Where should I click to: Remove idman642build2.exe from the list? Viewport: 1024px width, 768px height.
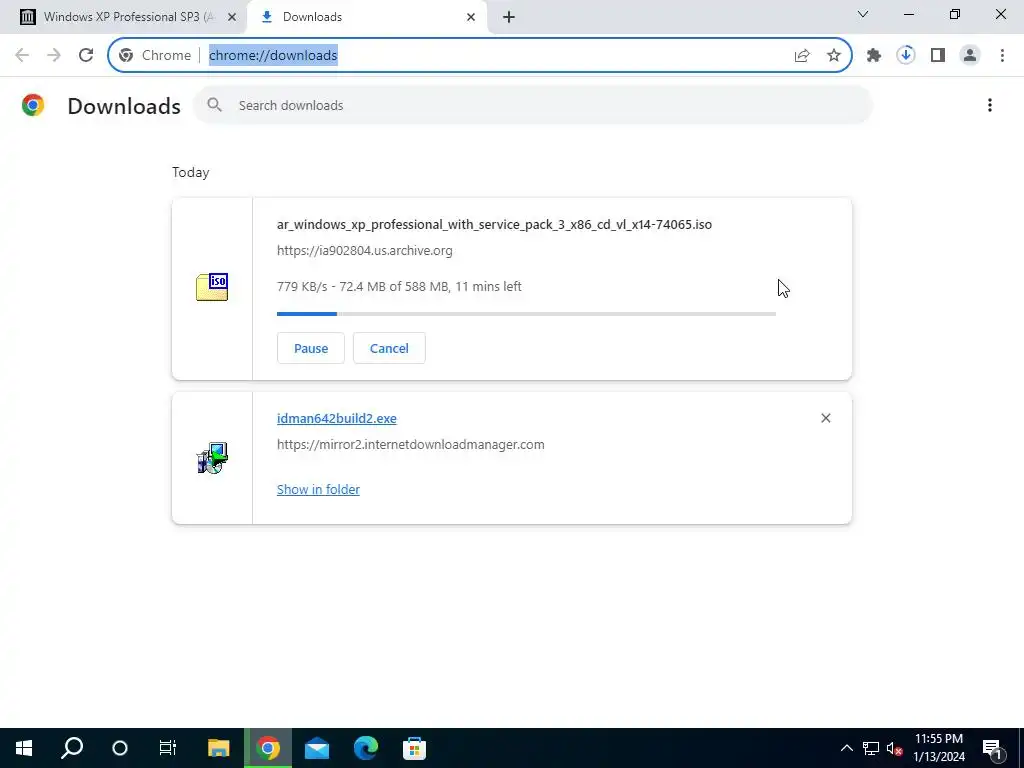click(x=825, y=418)
